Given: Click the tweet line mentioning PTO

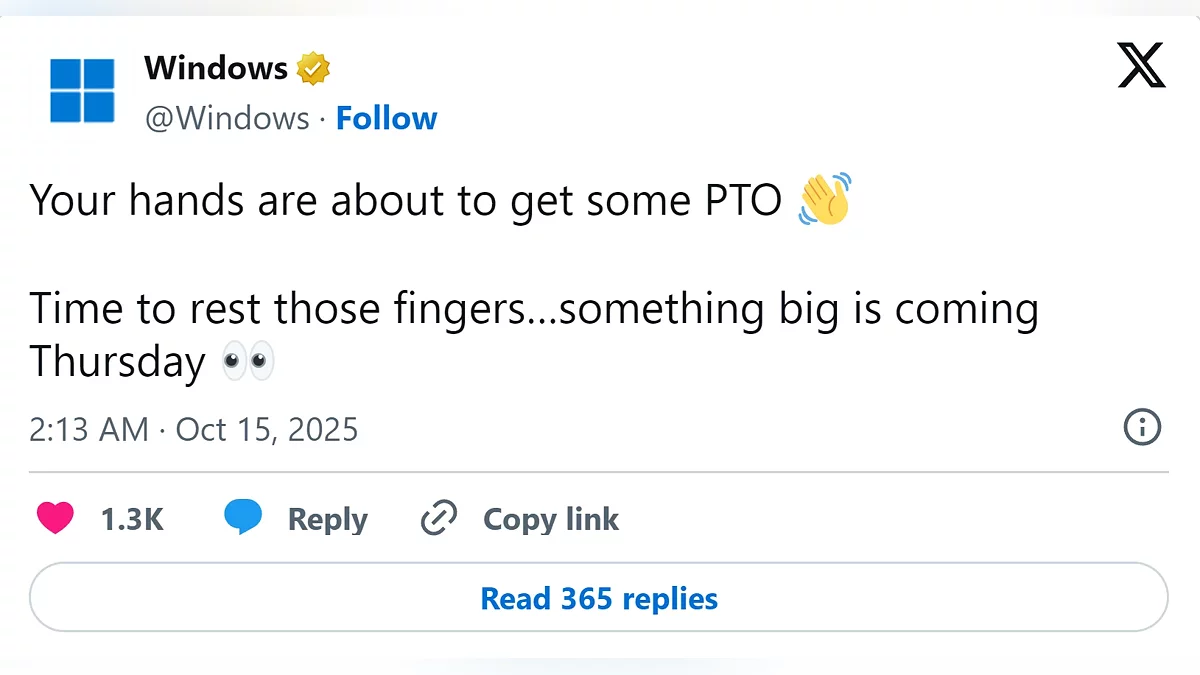Looking at the screenshot, I should (x=405, y=201).
